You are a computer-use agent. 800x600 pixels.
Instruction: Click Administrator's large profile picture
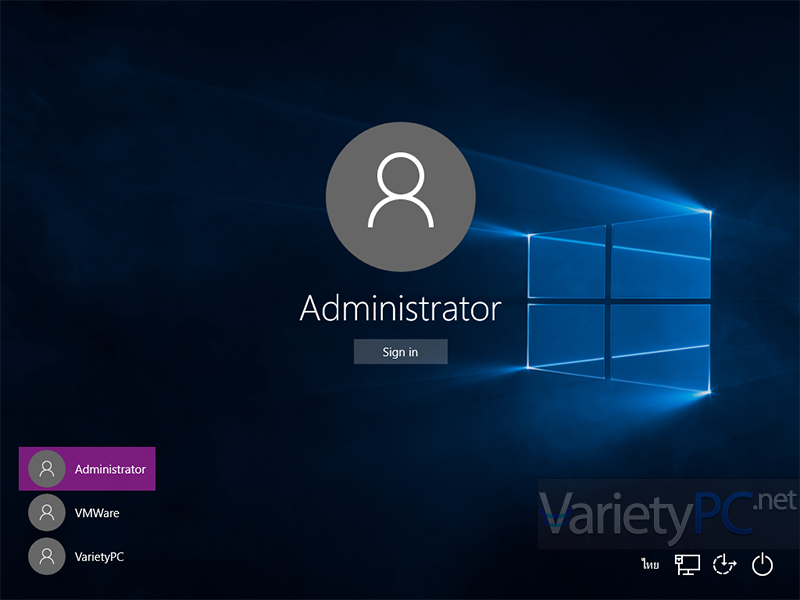400,197
